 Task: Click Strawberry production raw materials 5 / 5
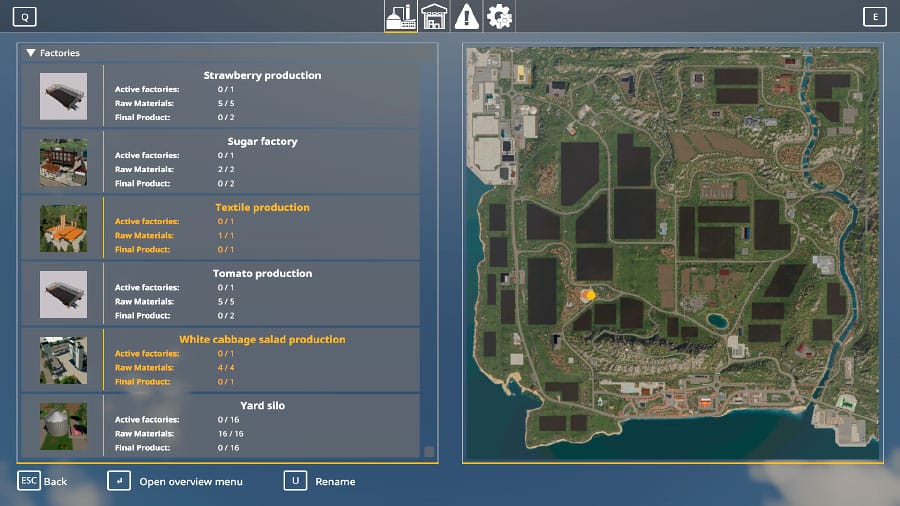click(226, 103)
